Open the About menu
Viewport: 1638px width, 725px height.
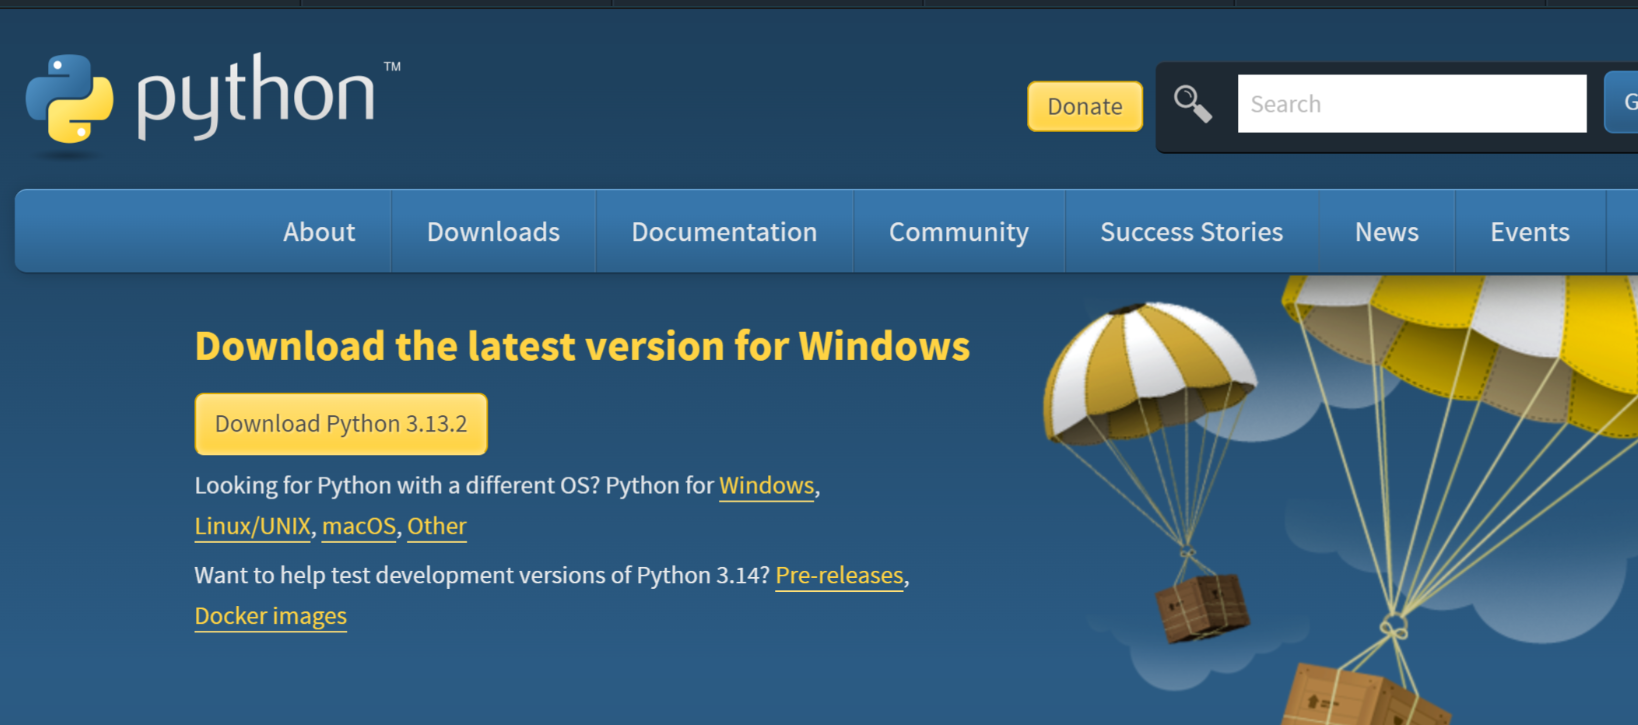[x=319, y=232]
